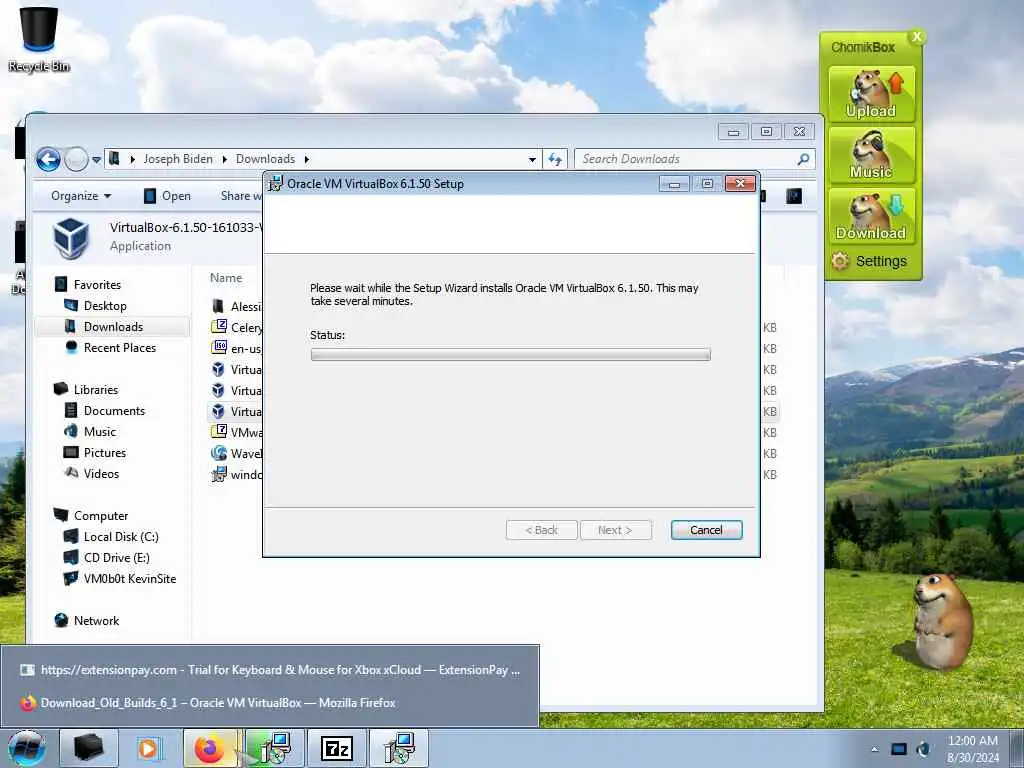Expand arrow after Downloads breadcrumb
The height and width of the screenshot is (768, 1024).
click(306, 159)
